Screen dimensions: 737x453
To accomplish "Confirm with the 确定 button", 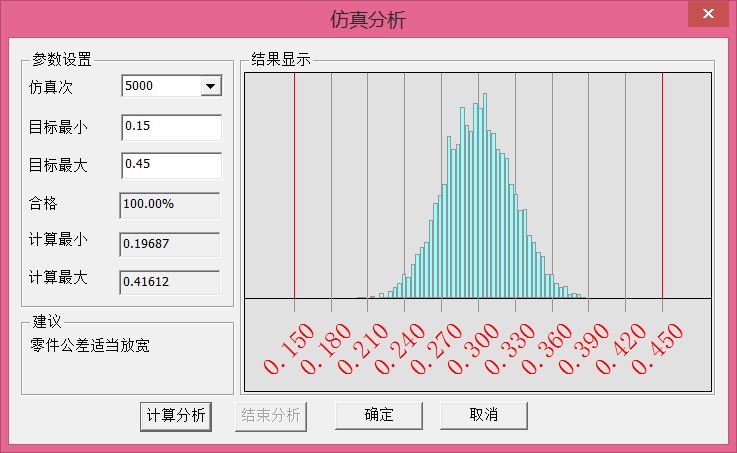I will coord(379,415).
